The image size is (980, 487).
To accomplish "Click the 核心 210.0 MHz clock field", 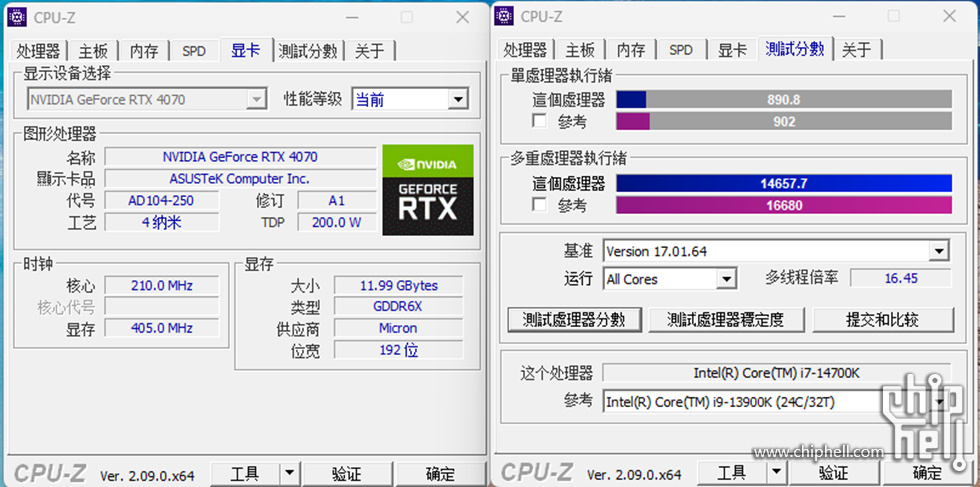I will (162, 286).
